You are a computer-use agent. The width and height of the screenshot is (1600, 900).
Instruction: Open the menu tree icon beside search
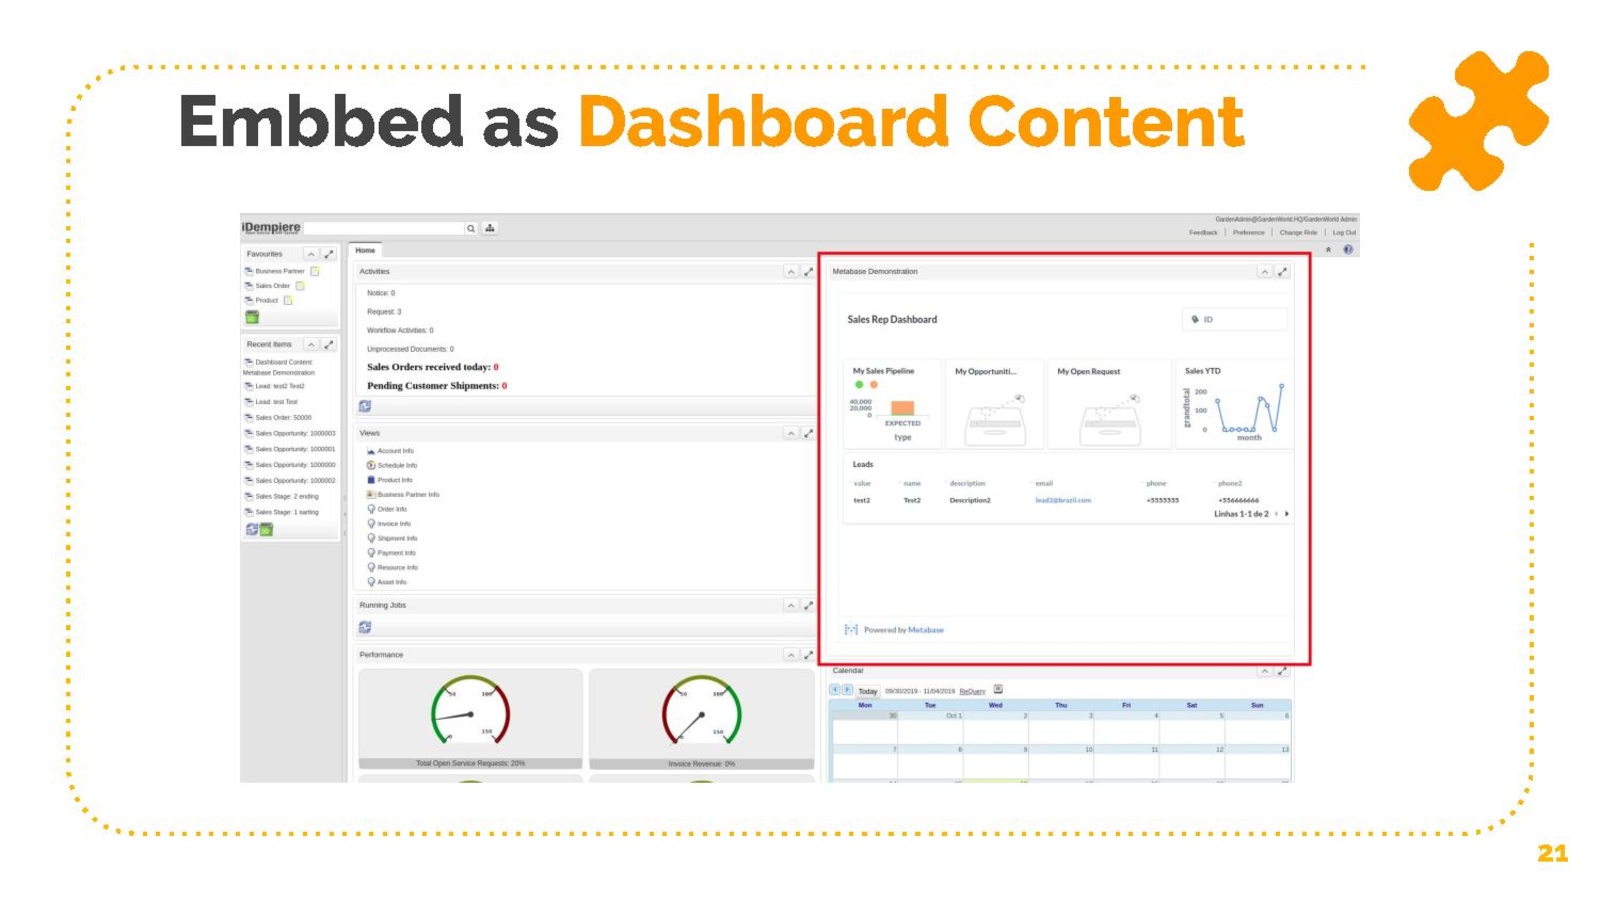tap(490, 229)
